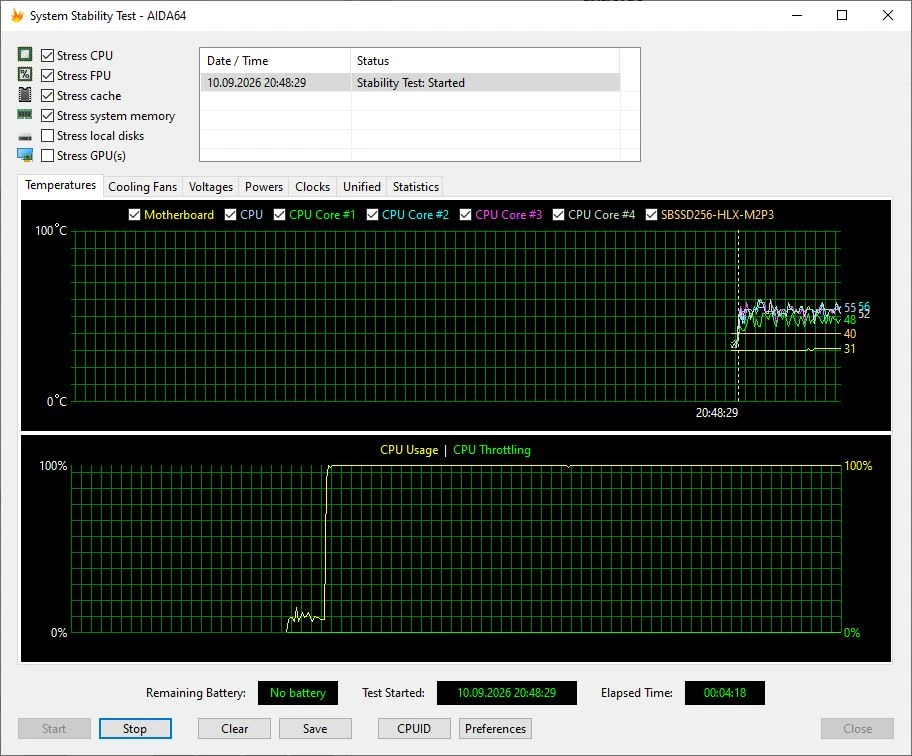Select the Stability Test: Started log row
Viewport: 912px width, 756px height.
coord(411,83)
